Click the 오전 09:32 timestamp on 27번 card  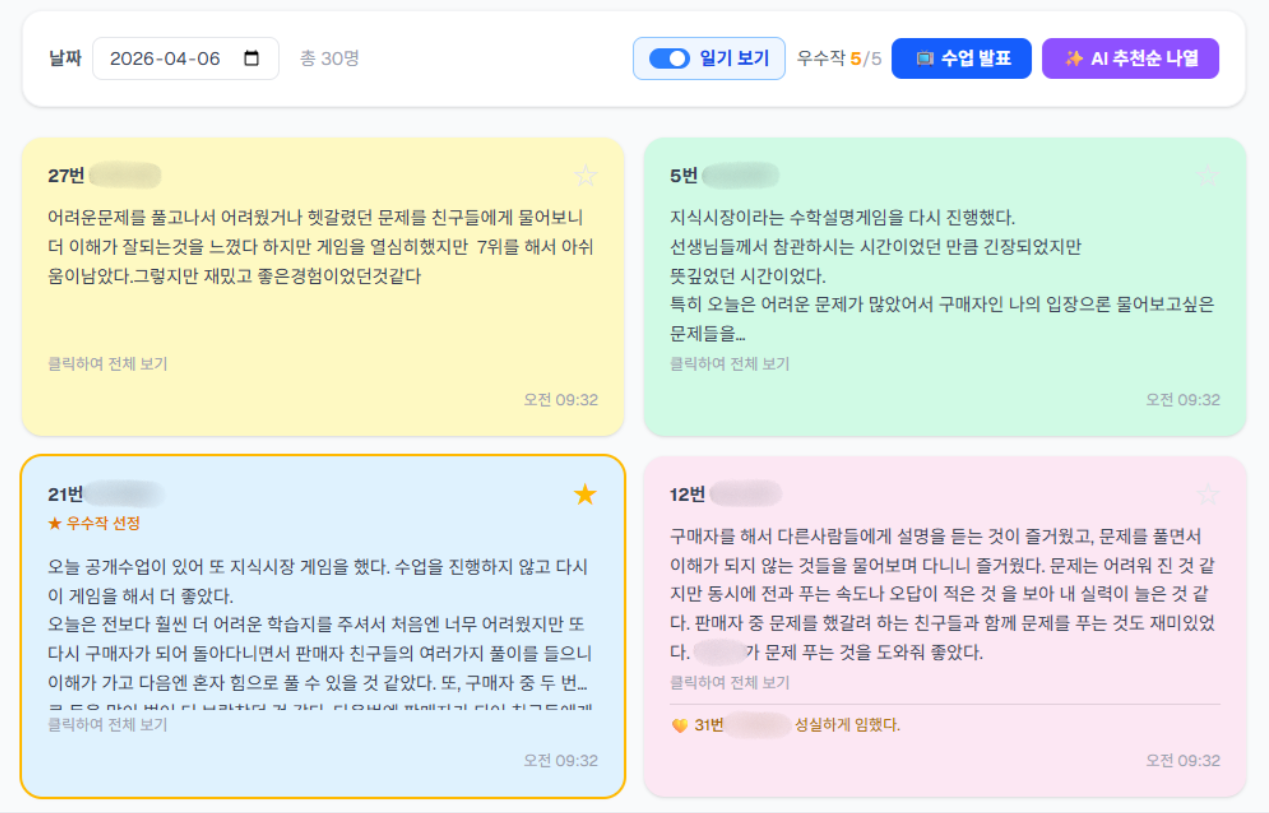(561, 400)
